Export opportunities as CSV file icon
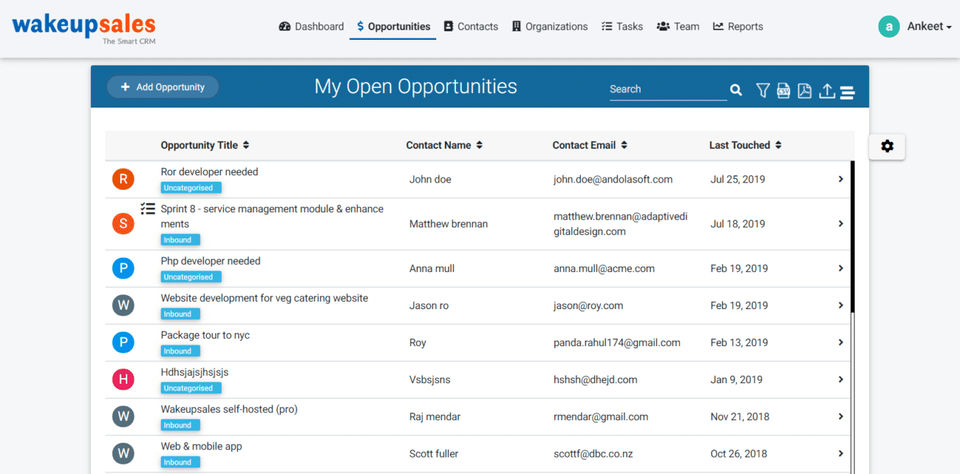The image size is (960, 474). pyautogui.click(x=784, y=91)
